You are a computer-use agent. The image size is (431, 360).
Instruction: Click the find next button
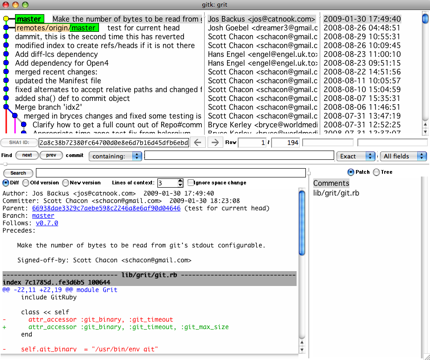click(27, 155)
